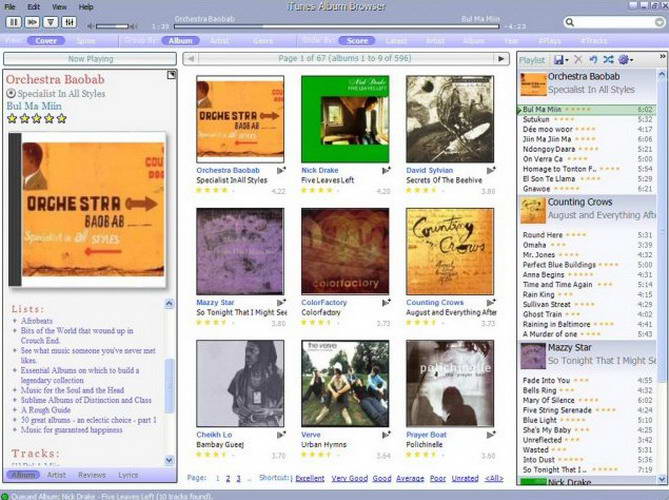This screenshot has width=669, height=500.
Task: Skip to next track button
Action: [x=32, y=22]
